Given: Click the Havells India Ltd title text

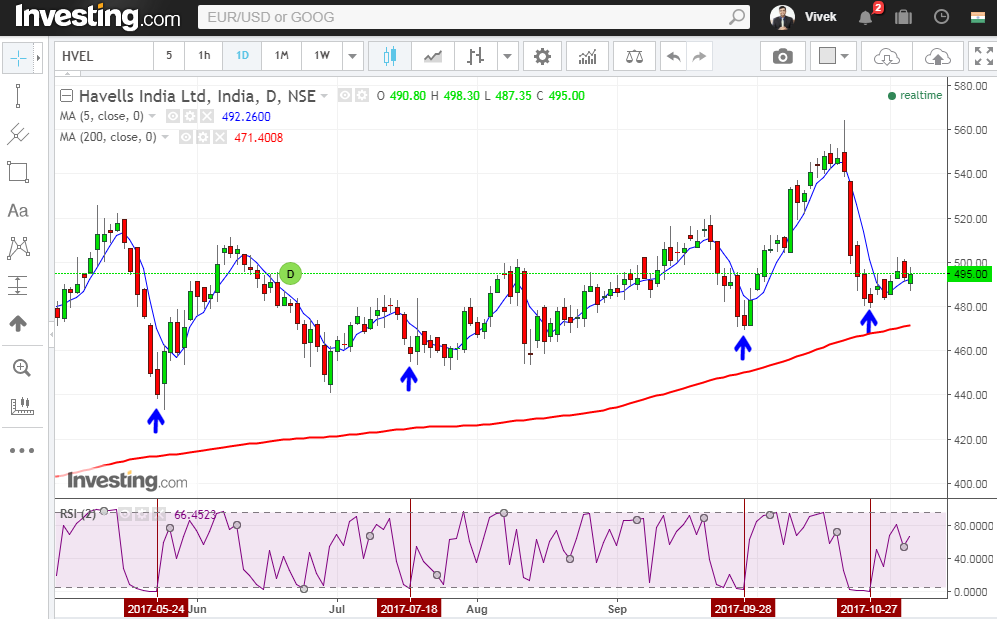Looking at the screenshot, I should (197, 96).
